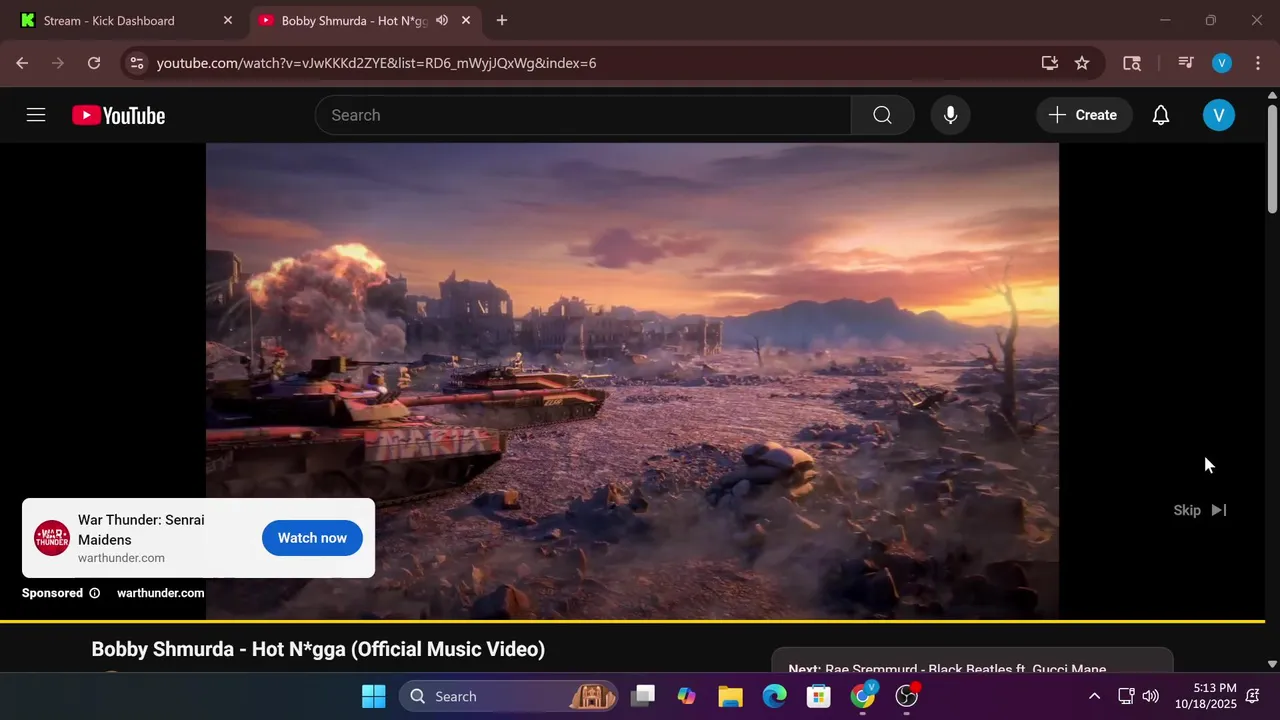The width and height of the screenshot is (1280, 720).
Task: Open Microsoft Edge from the taskbar
Action: tap(774, 696)
